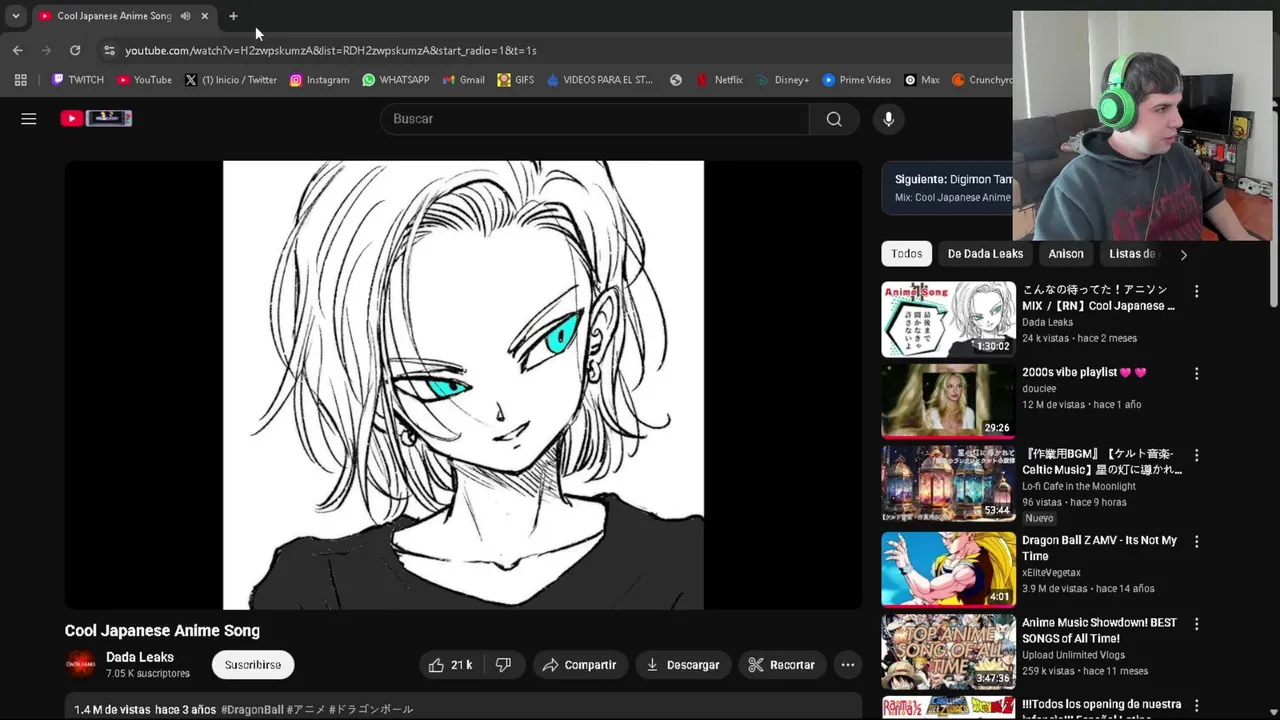Open Dragon Ball Z AMV thumbnail
The image size is (1280, 720).
(948, 570)
